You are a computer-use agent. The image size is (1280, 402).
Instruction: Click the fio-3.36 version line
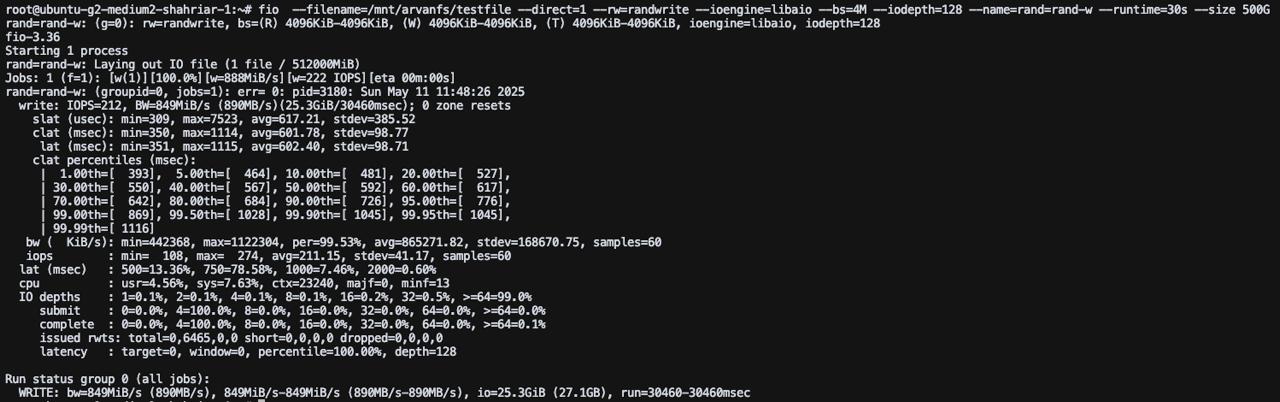pos(32,36)
